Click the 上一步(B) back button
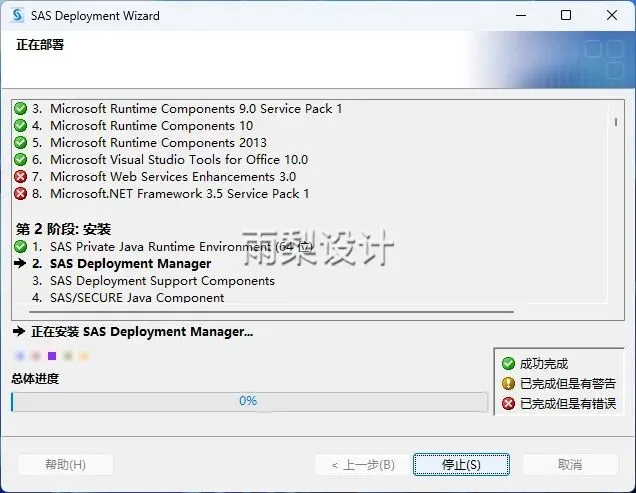Viewport: 636px width, 493px height. click(x=363, y=464)
